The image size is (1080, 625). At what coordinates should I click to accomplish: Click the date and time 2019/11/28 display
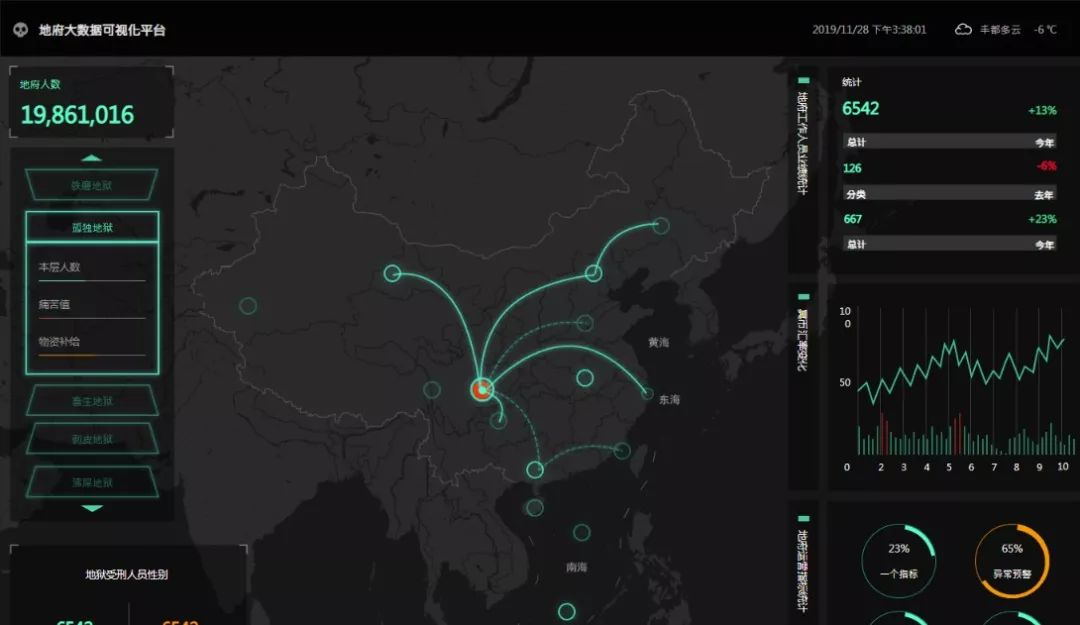869,30
